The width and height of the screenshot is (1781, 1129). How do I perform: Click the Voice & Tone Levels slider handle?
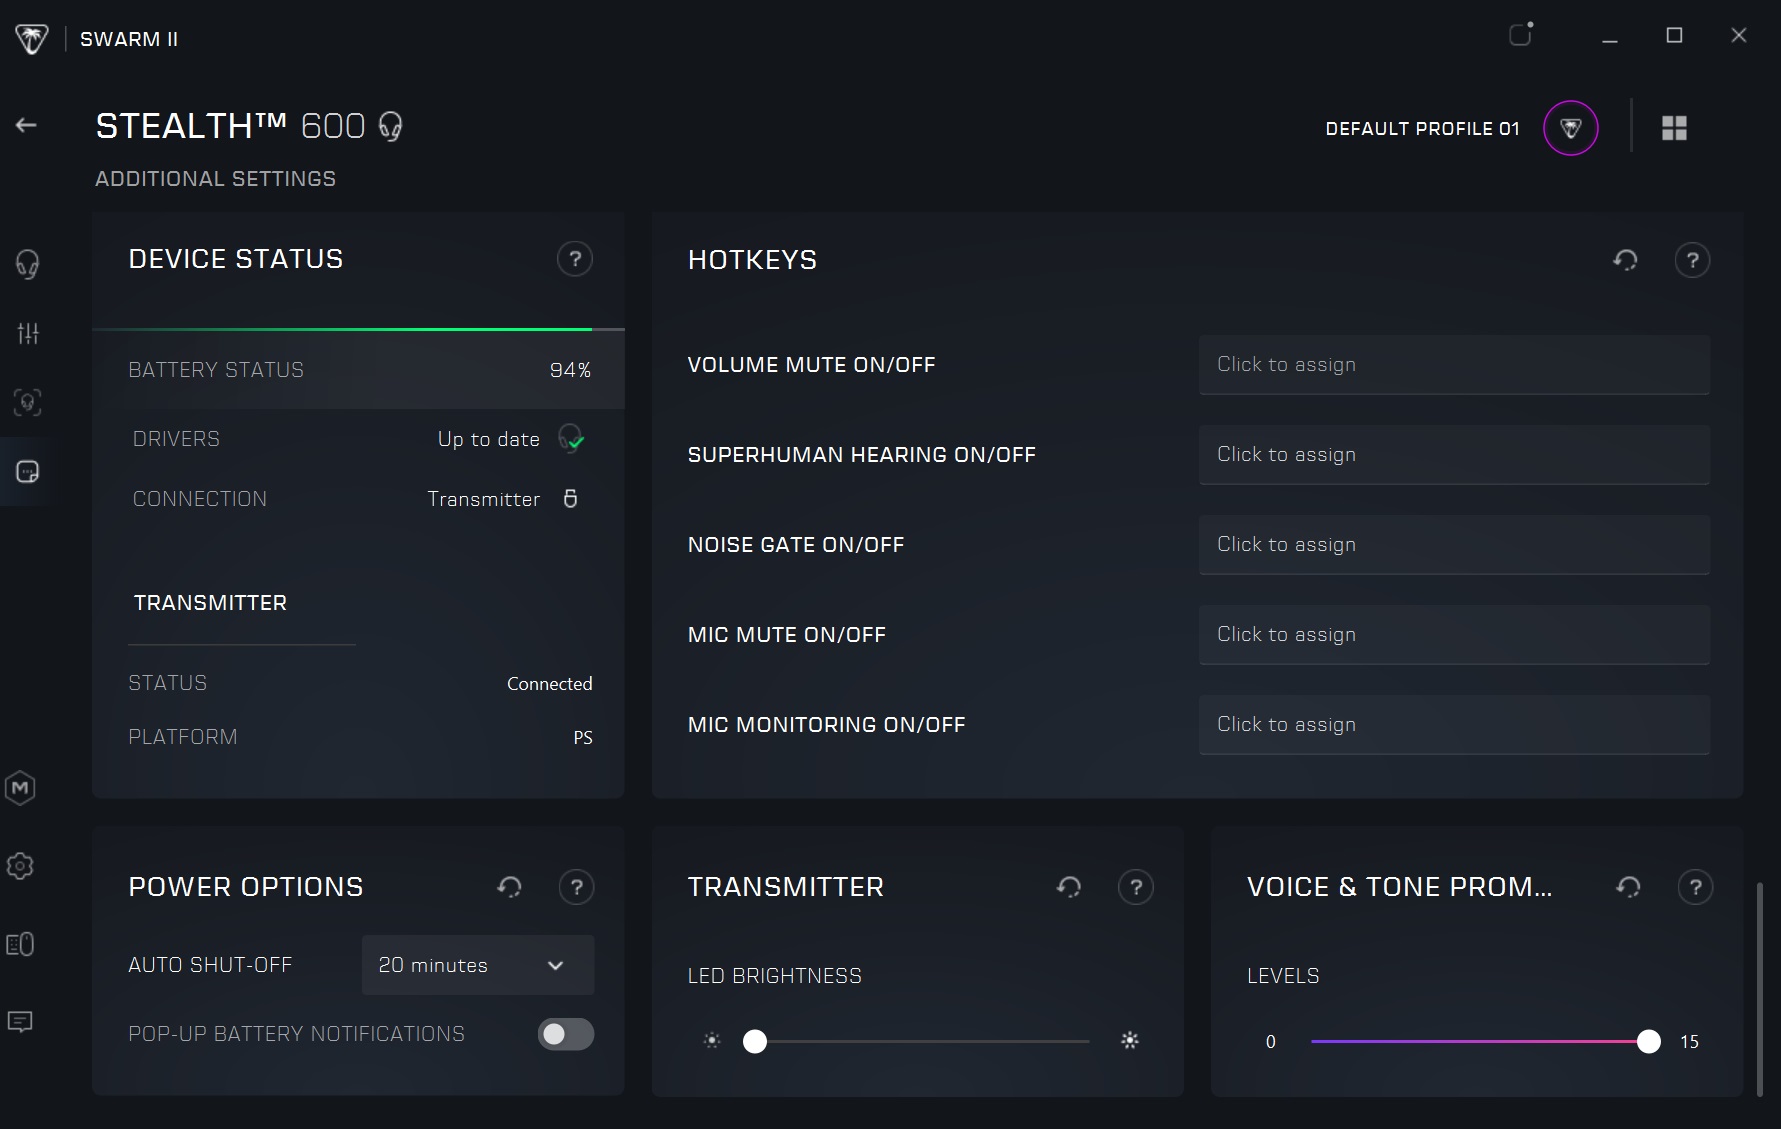(1648, 1042)
